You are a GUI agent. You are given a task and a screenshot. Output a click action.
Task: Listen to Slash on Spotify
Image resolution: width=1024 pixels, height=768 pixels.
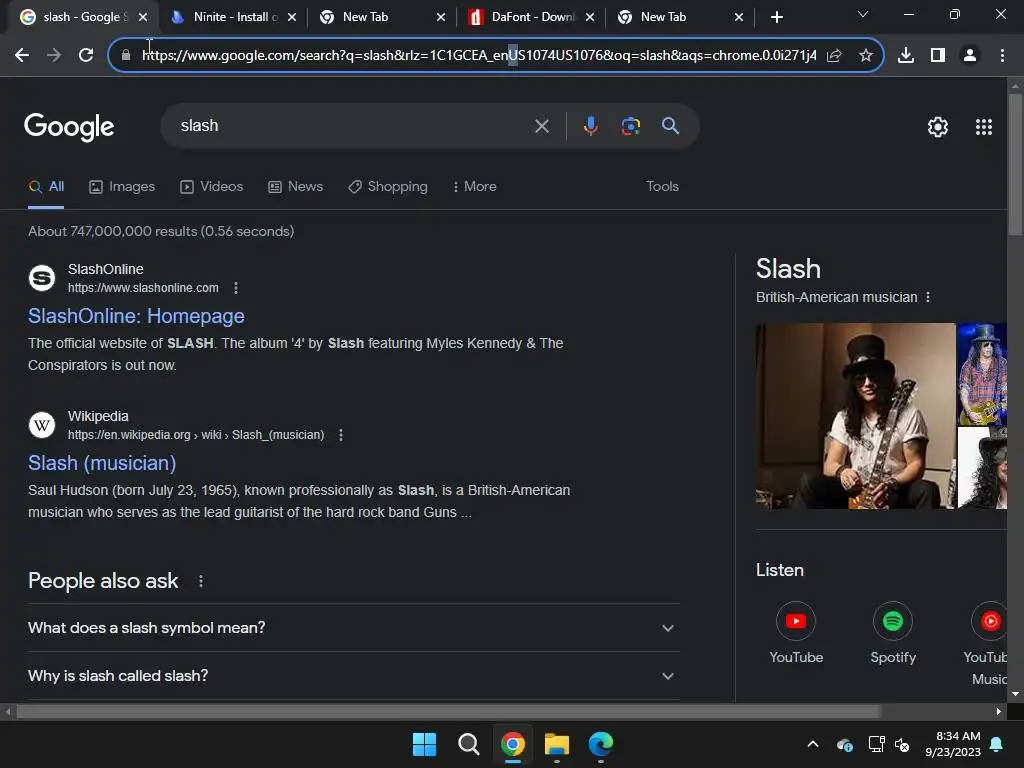point(893,633)
